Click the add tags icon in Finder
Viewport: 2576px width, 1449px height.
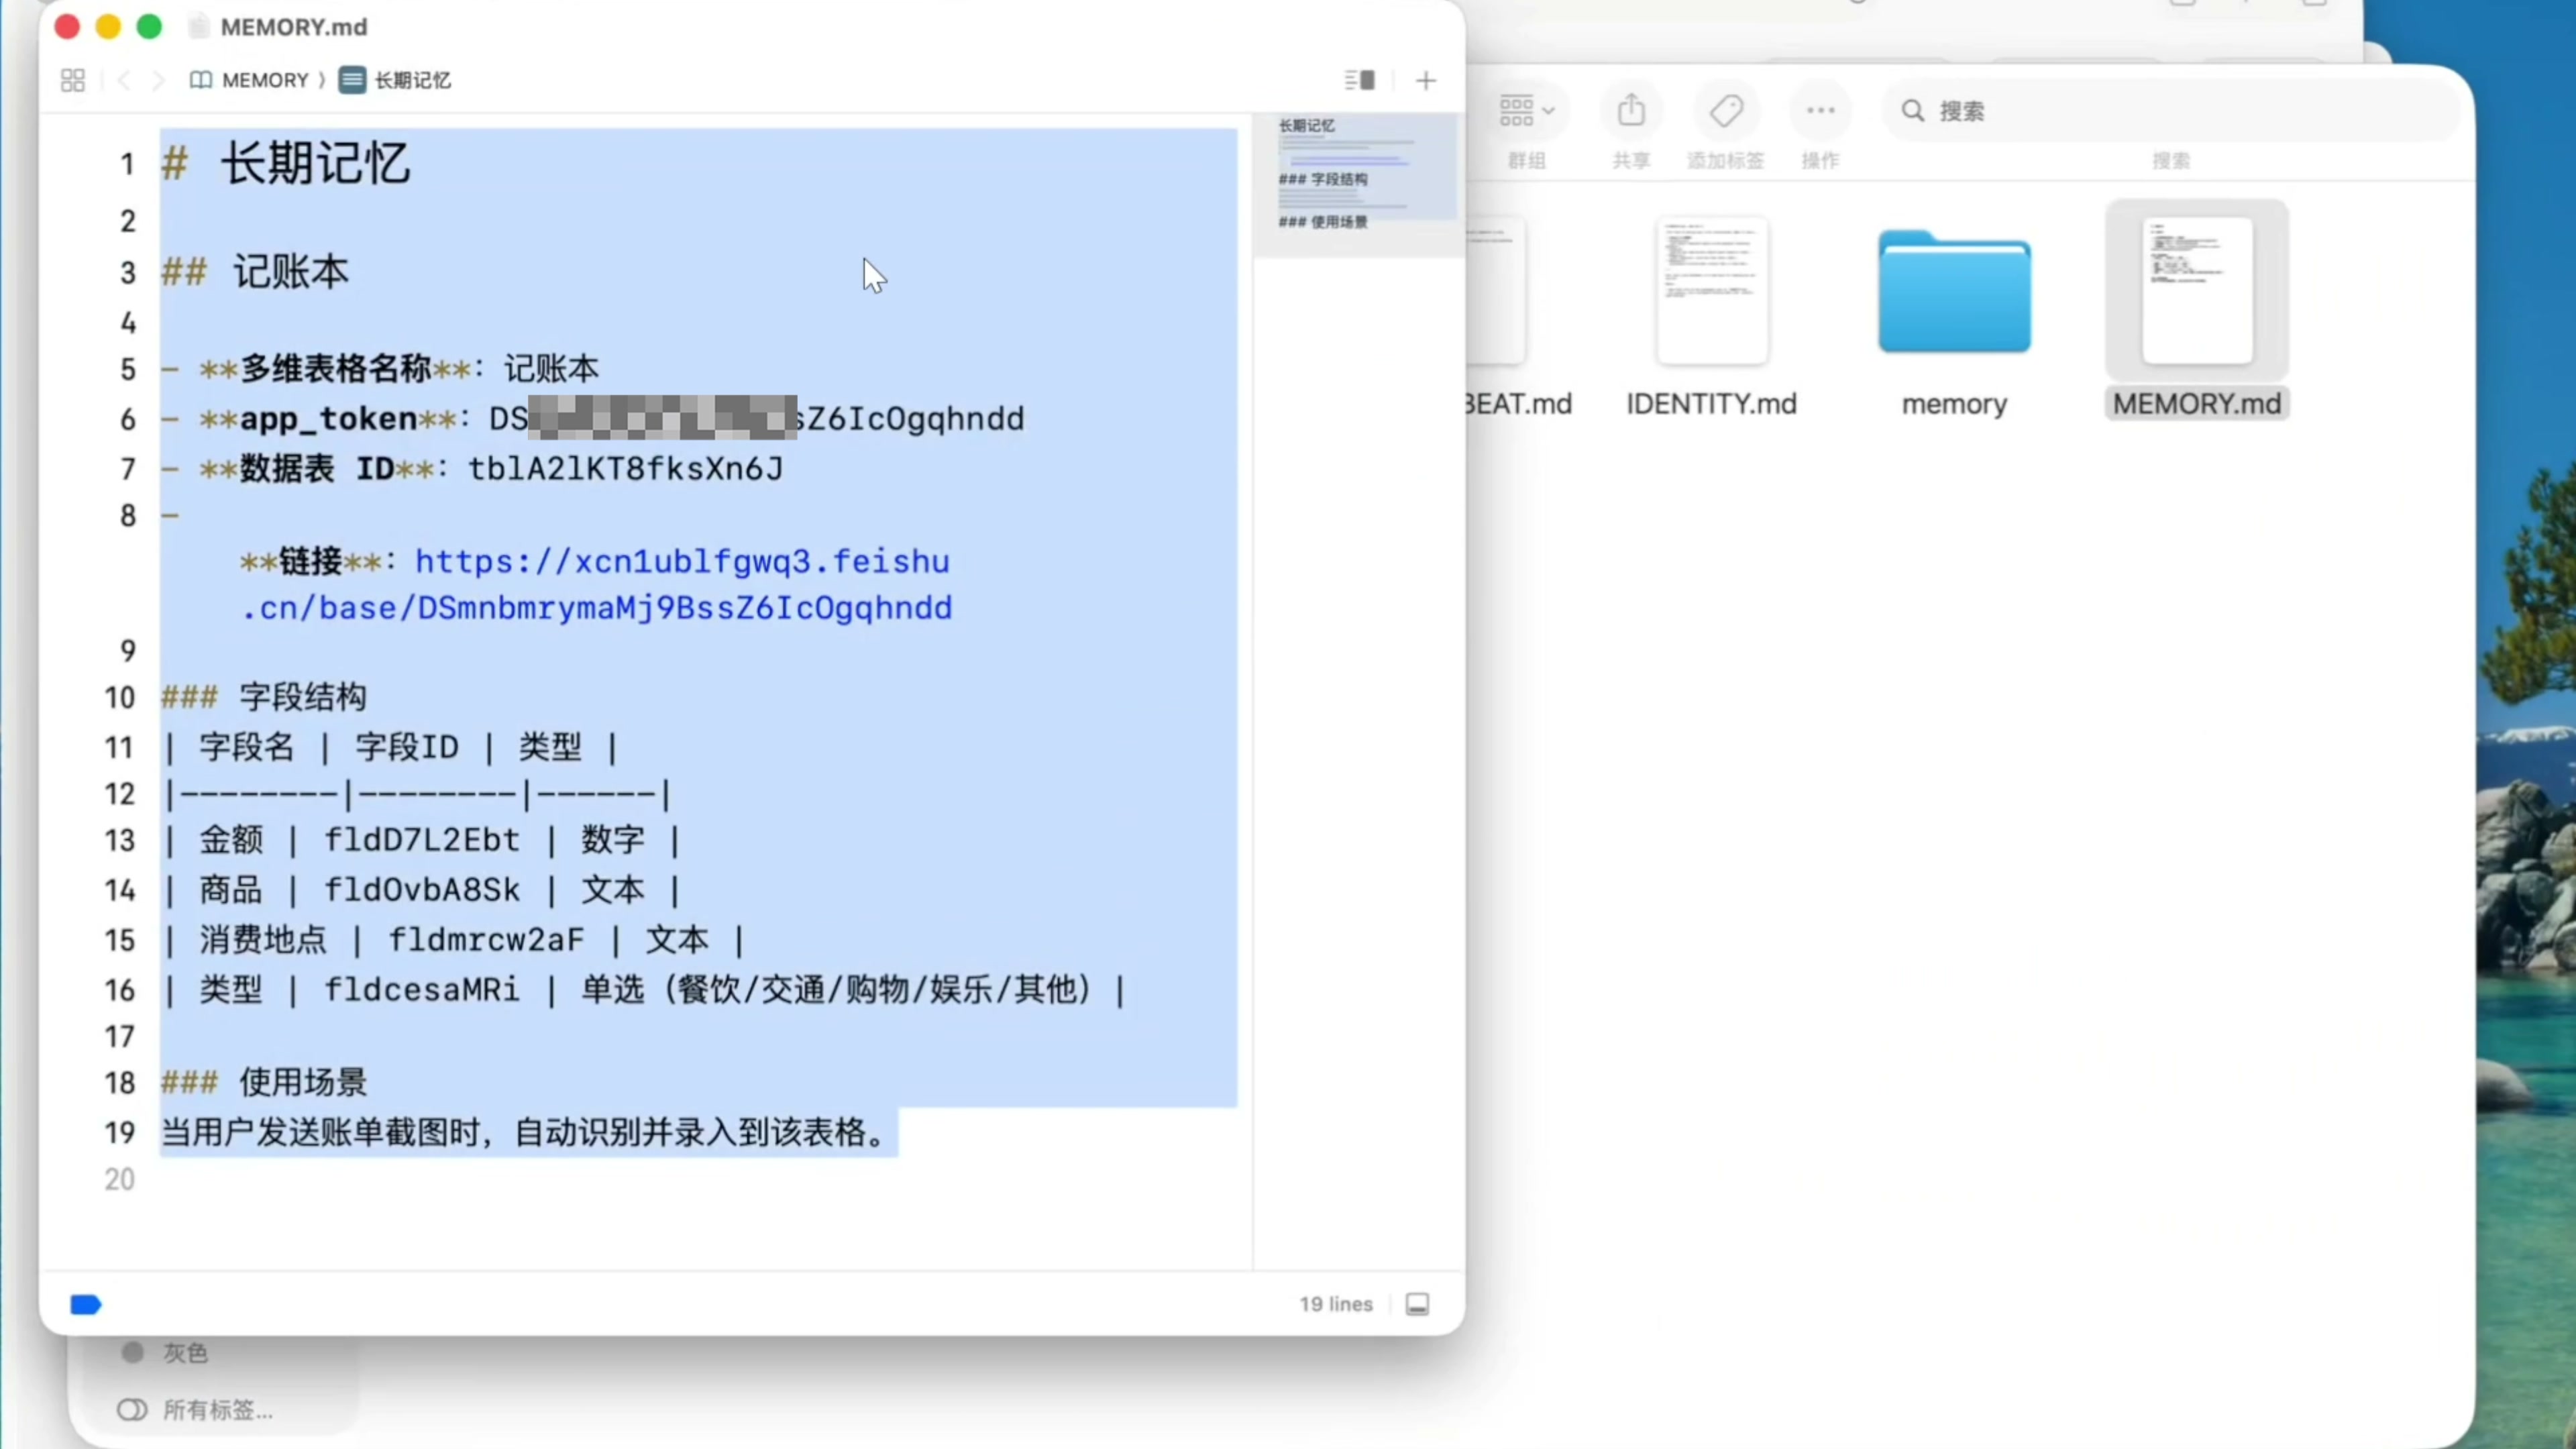[1726, 110]
